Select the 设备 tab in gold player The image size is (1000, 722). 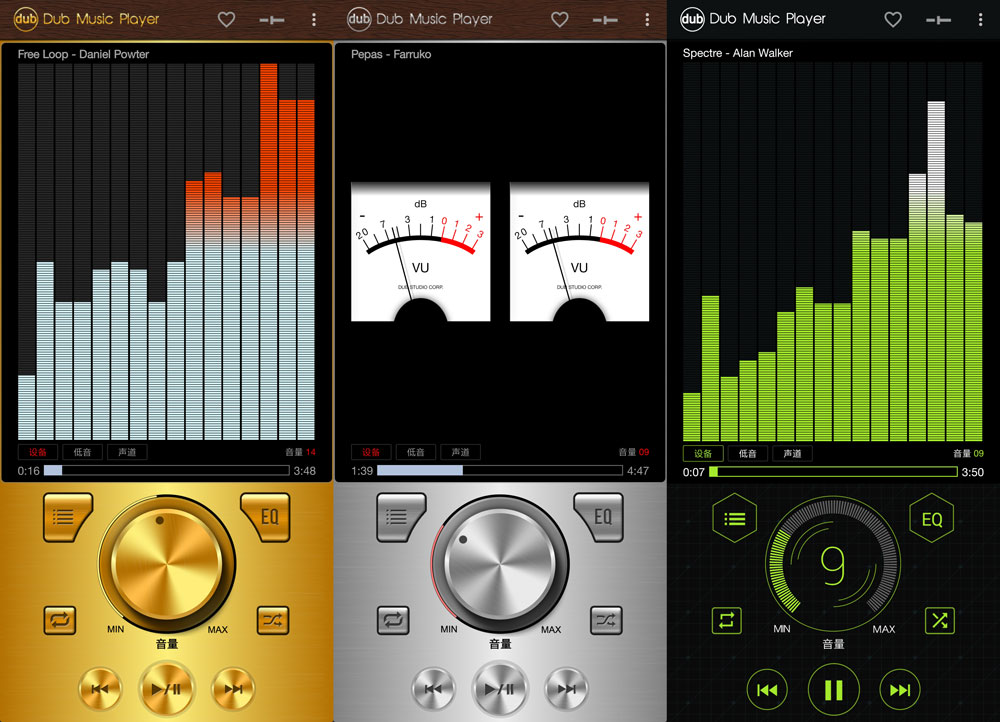coord(38,452)
